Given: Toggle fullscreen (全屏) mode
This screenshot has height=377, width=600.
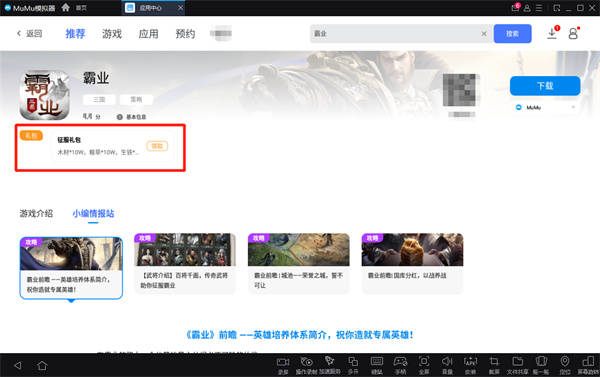Looking at the screenshot, I should click(424, 365).
